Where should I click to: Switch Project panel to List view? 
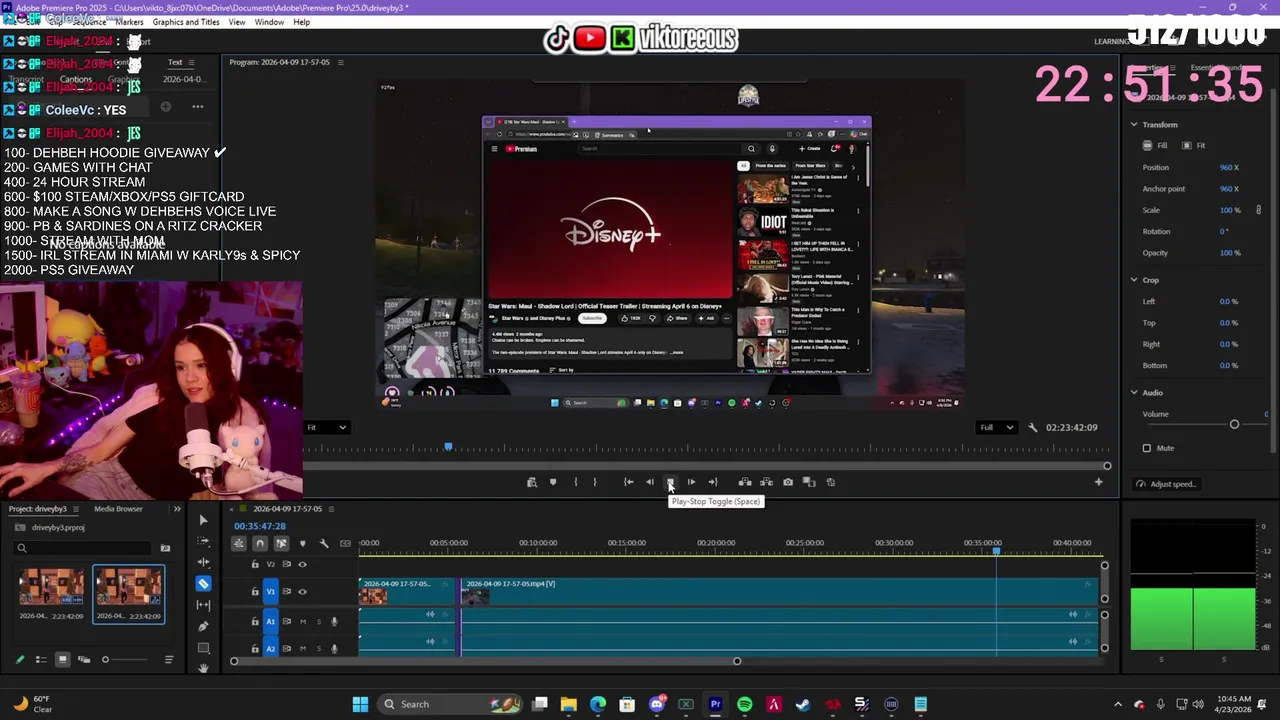(41, 660)
